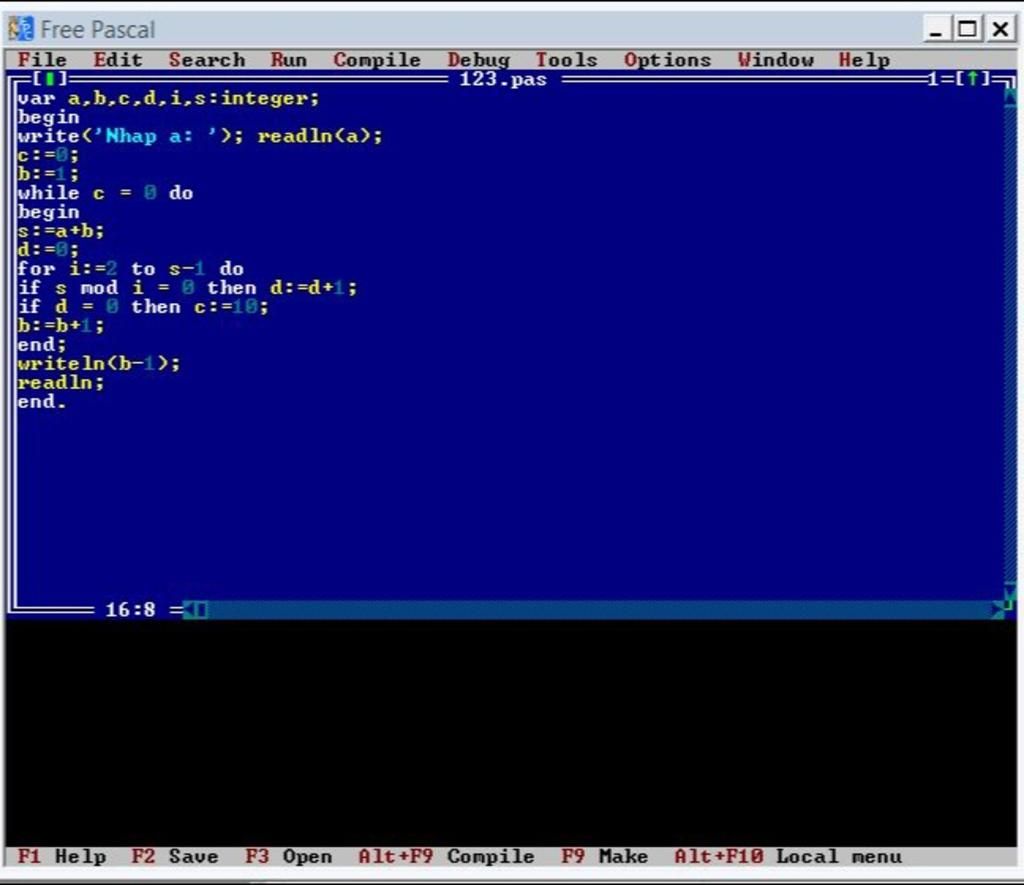Click the 'for i:=2 to s-1 do' line

pos(131,268)
